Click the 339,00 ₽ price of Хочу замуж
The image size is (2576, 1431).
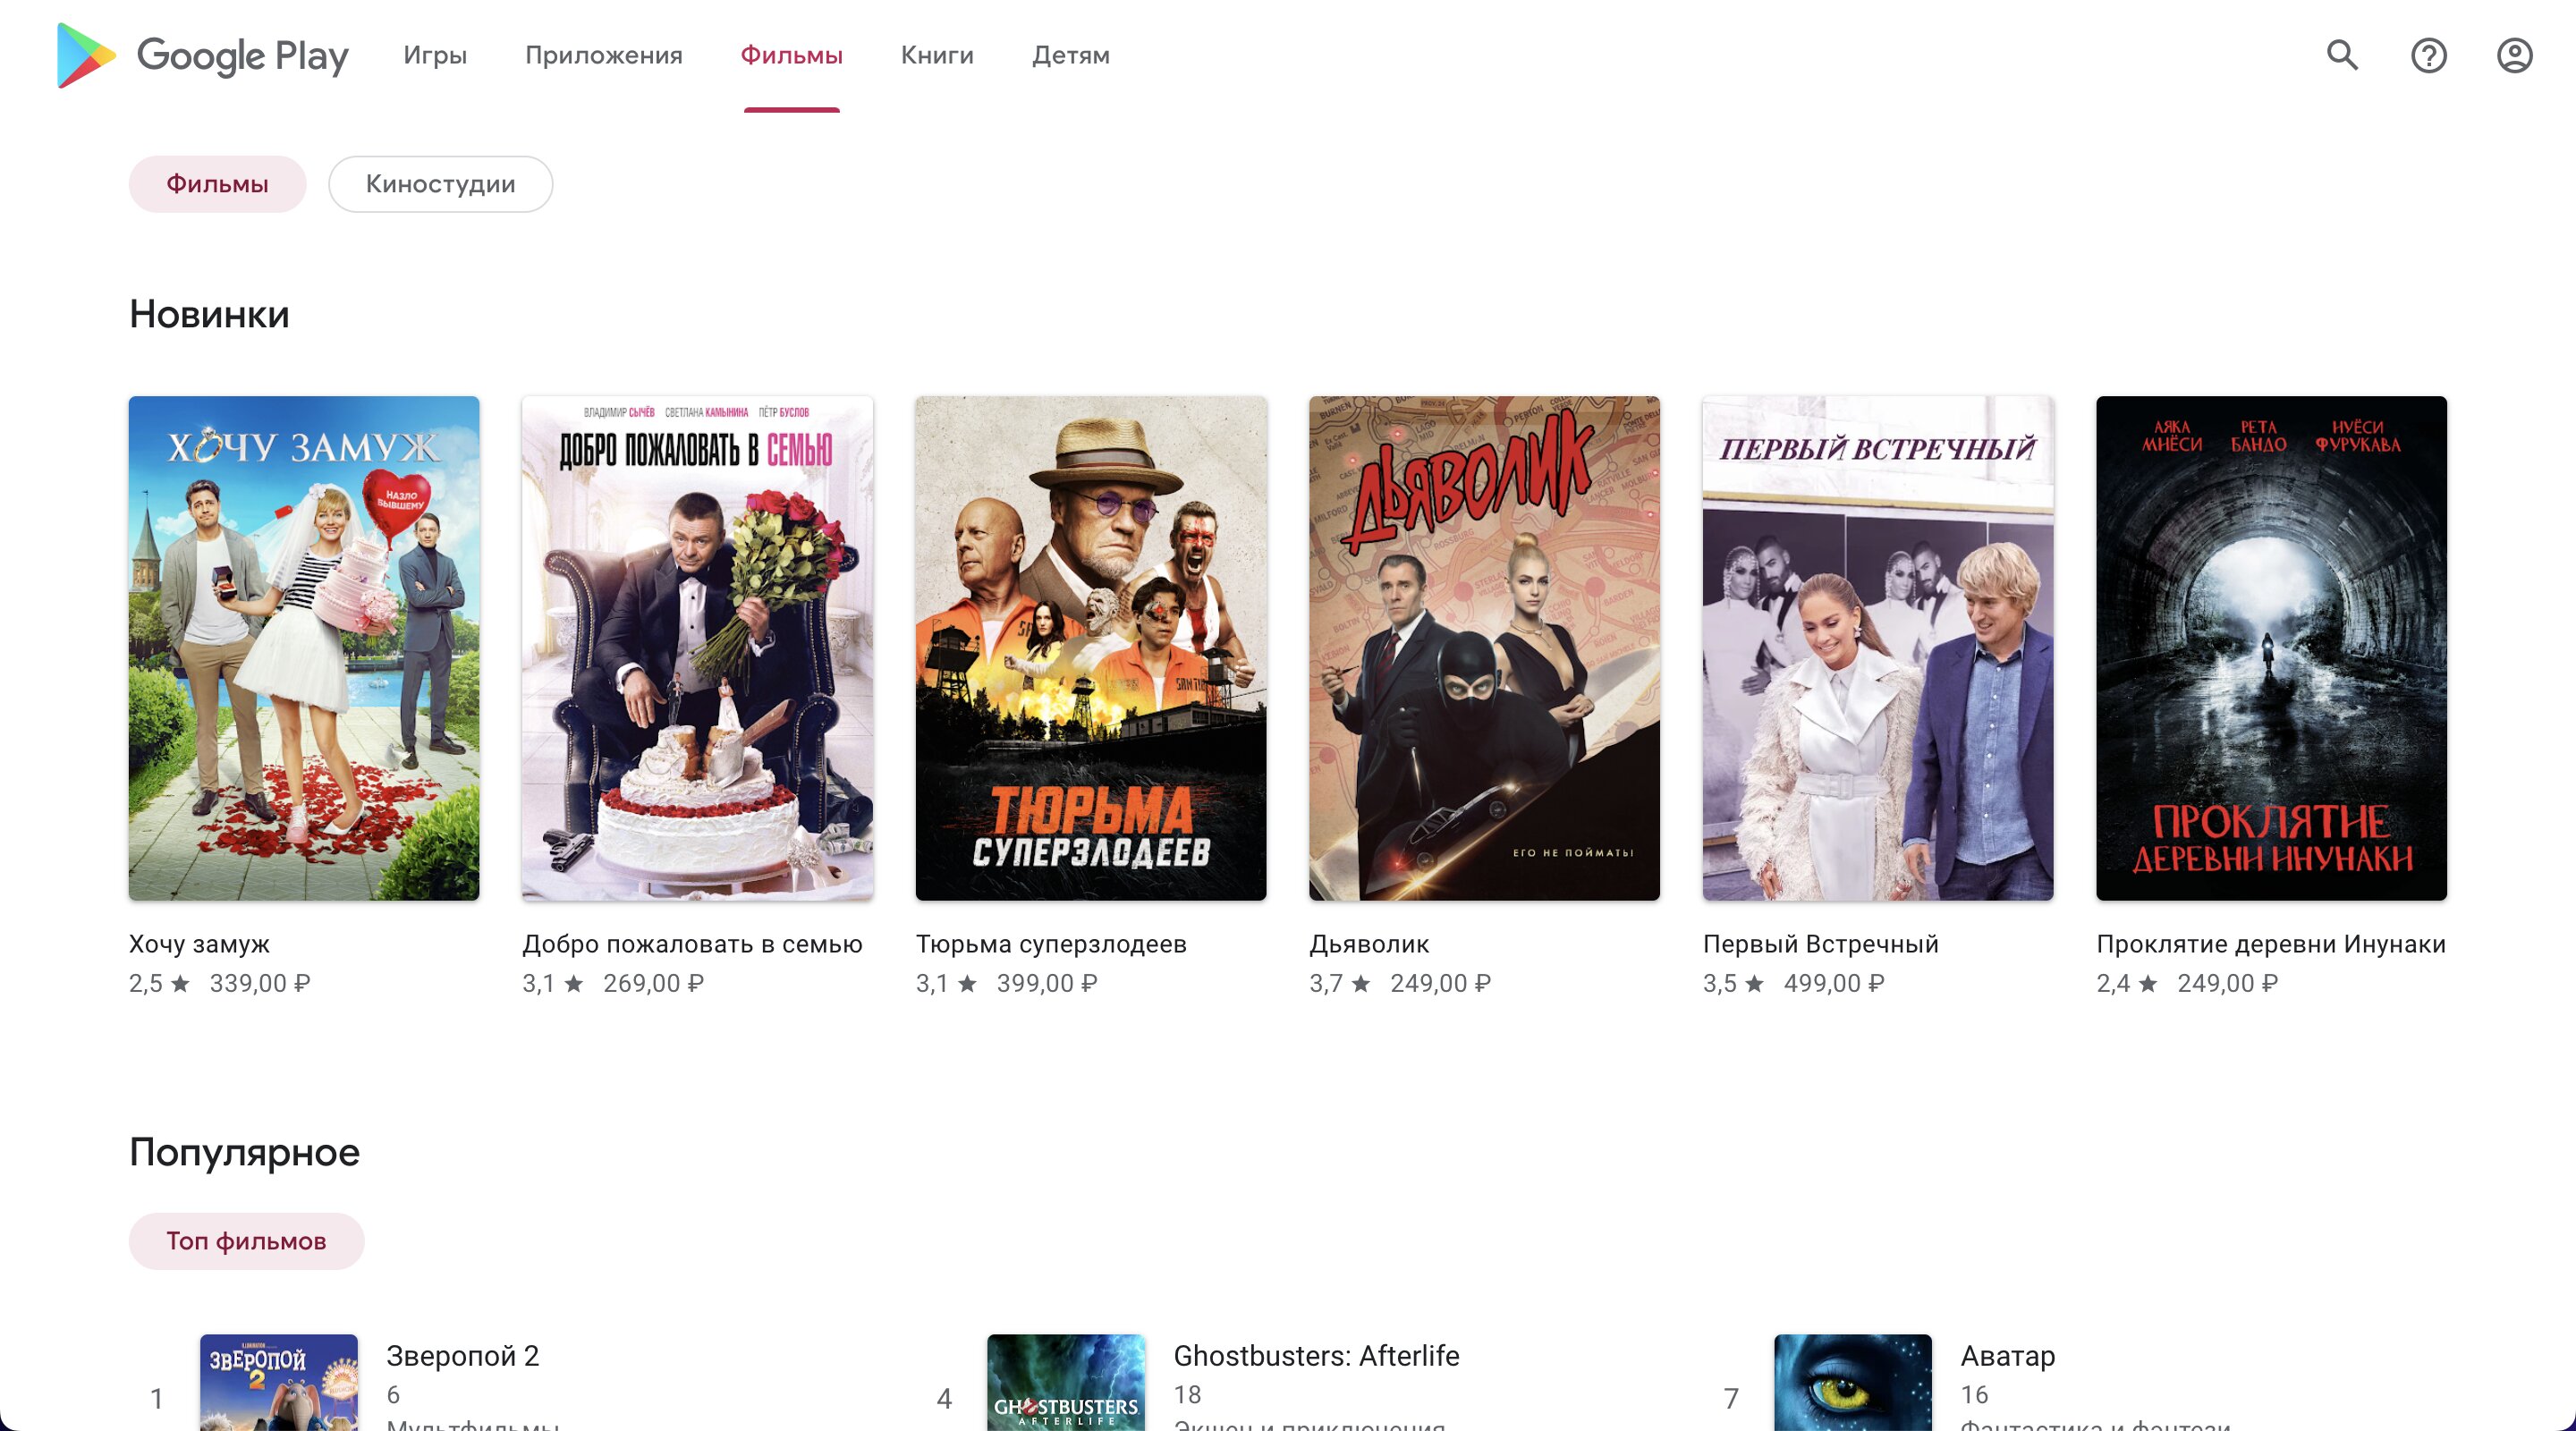(x=260, y=983)
